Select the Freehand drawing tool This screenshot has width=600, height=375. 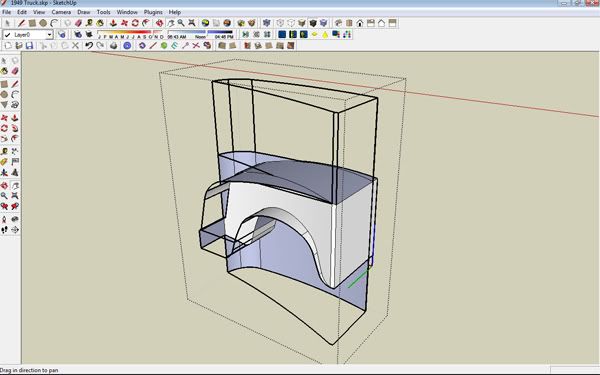pos(15,104)
